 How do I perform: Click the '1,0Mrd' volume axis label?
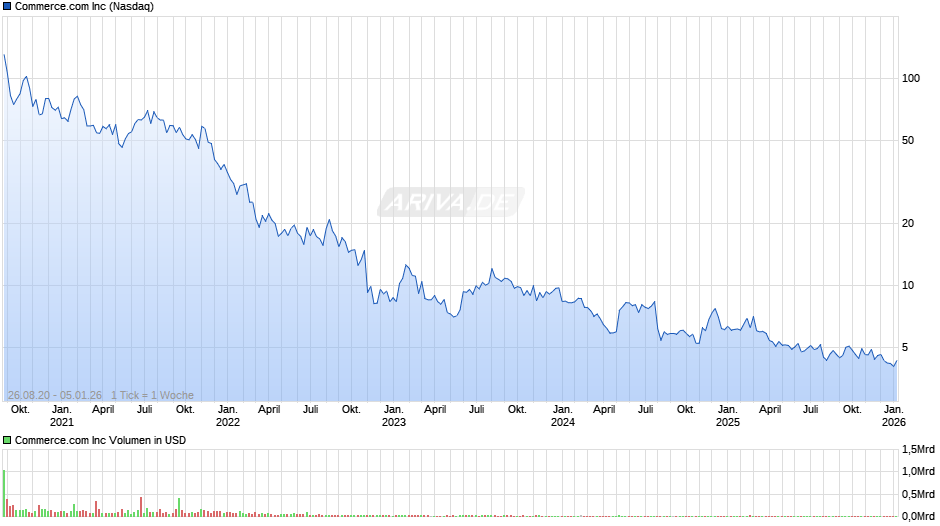point(918,471)
